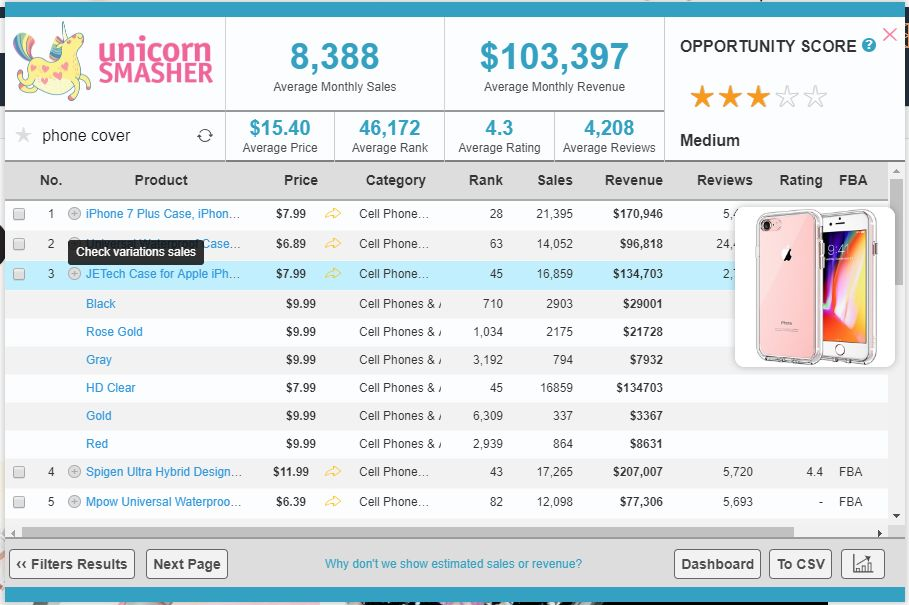909x605 pixels.
Task: Click the share arrow for Spigen Ultra Hybrid
Action: [x=333, y=472]
